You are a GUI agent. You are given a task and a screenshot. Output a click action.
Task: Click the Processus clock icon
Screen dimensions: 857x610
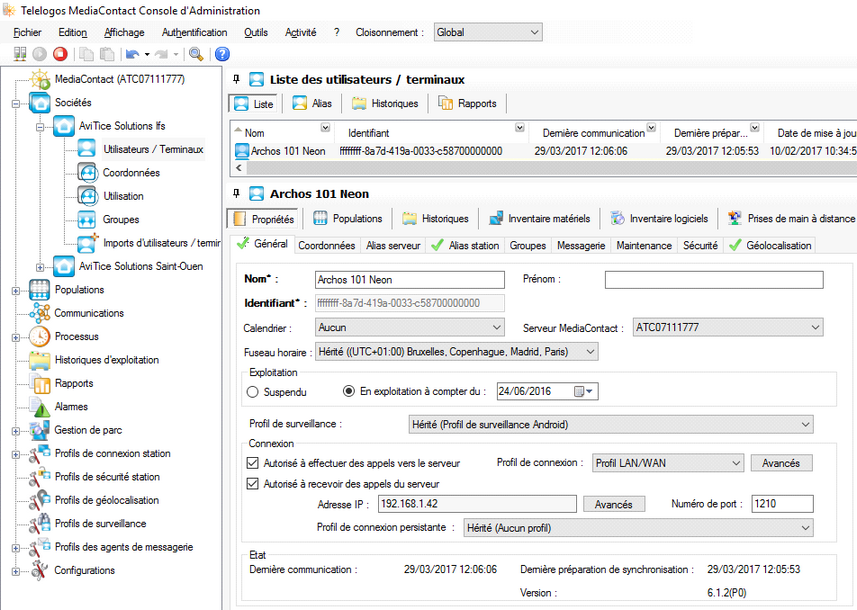(40, 337)
